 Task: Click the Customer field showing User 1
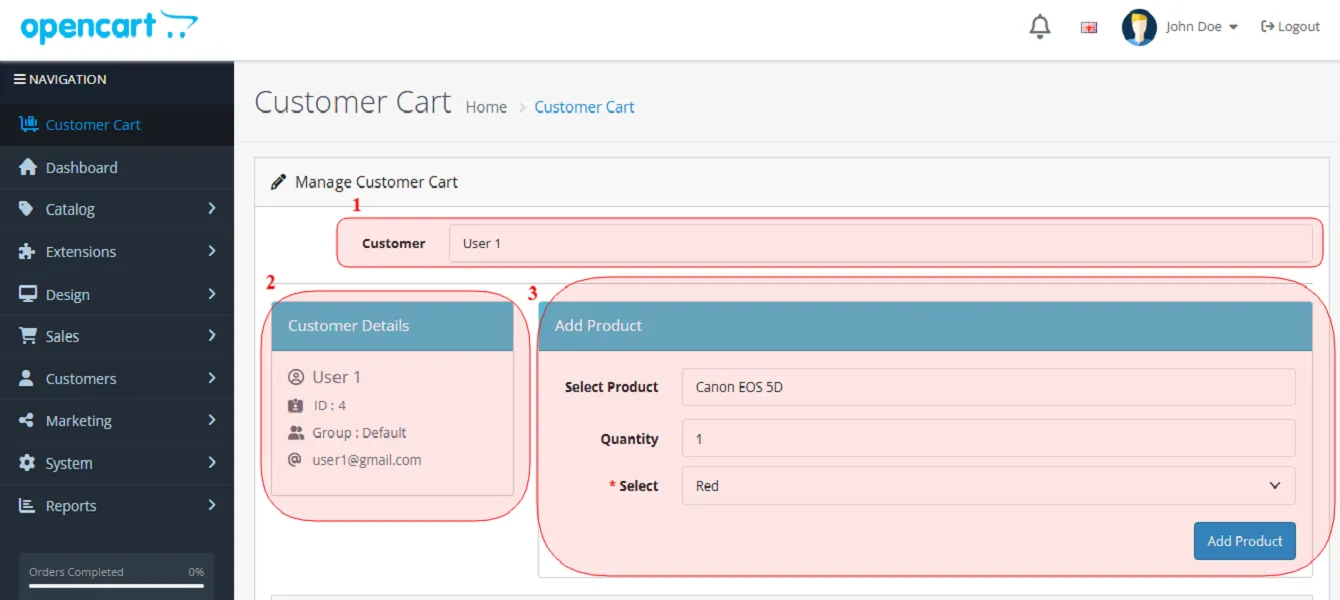(x=880, y=243)
